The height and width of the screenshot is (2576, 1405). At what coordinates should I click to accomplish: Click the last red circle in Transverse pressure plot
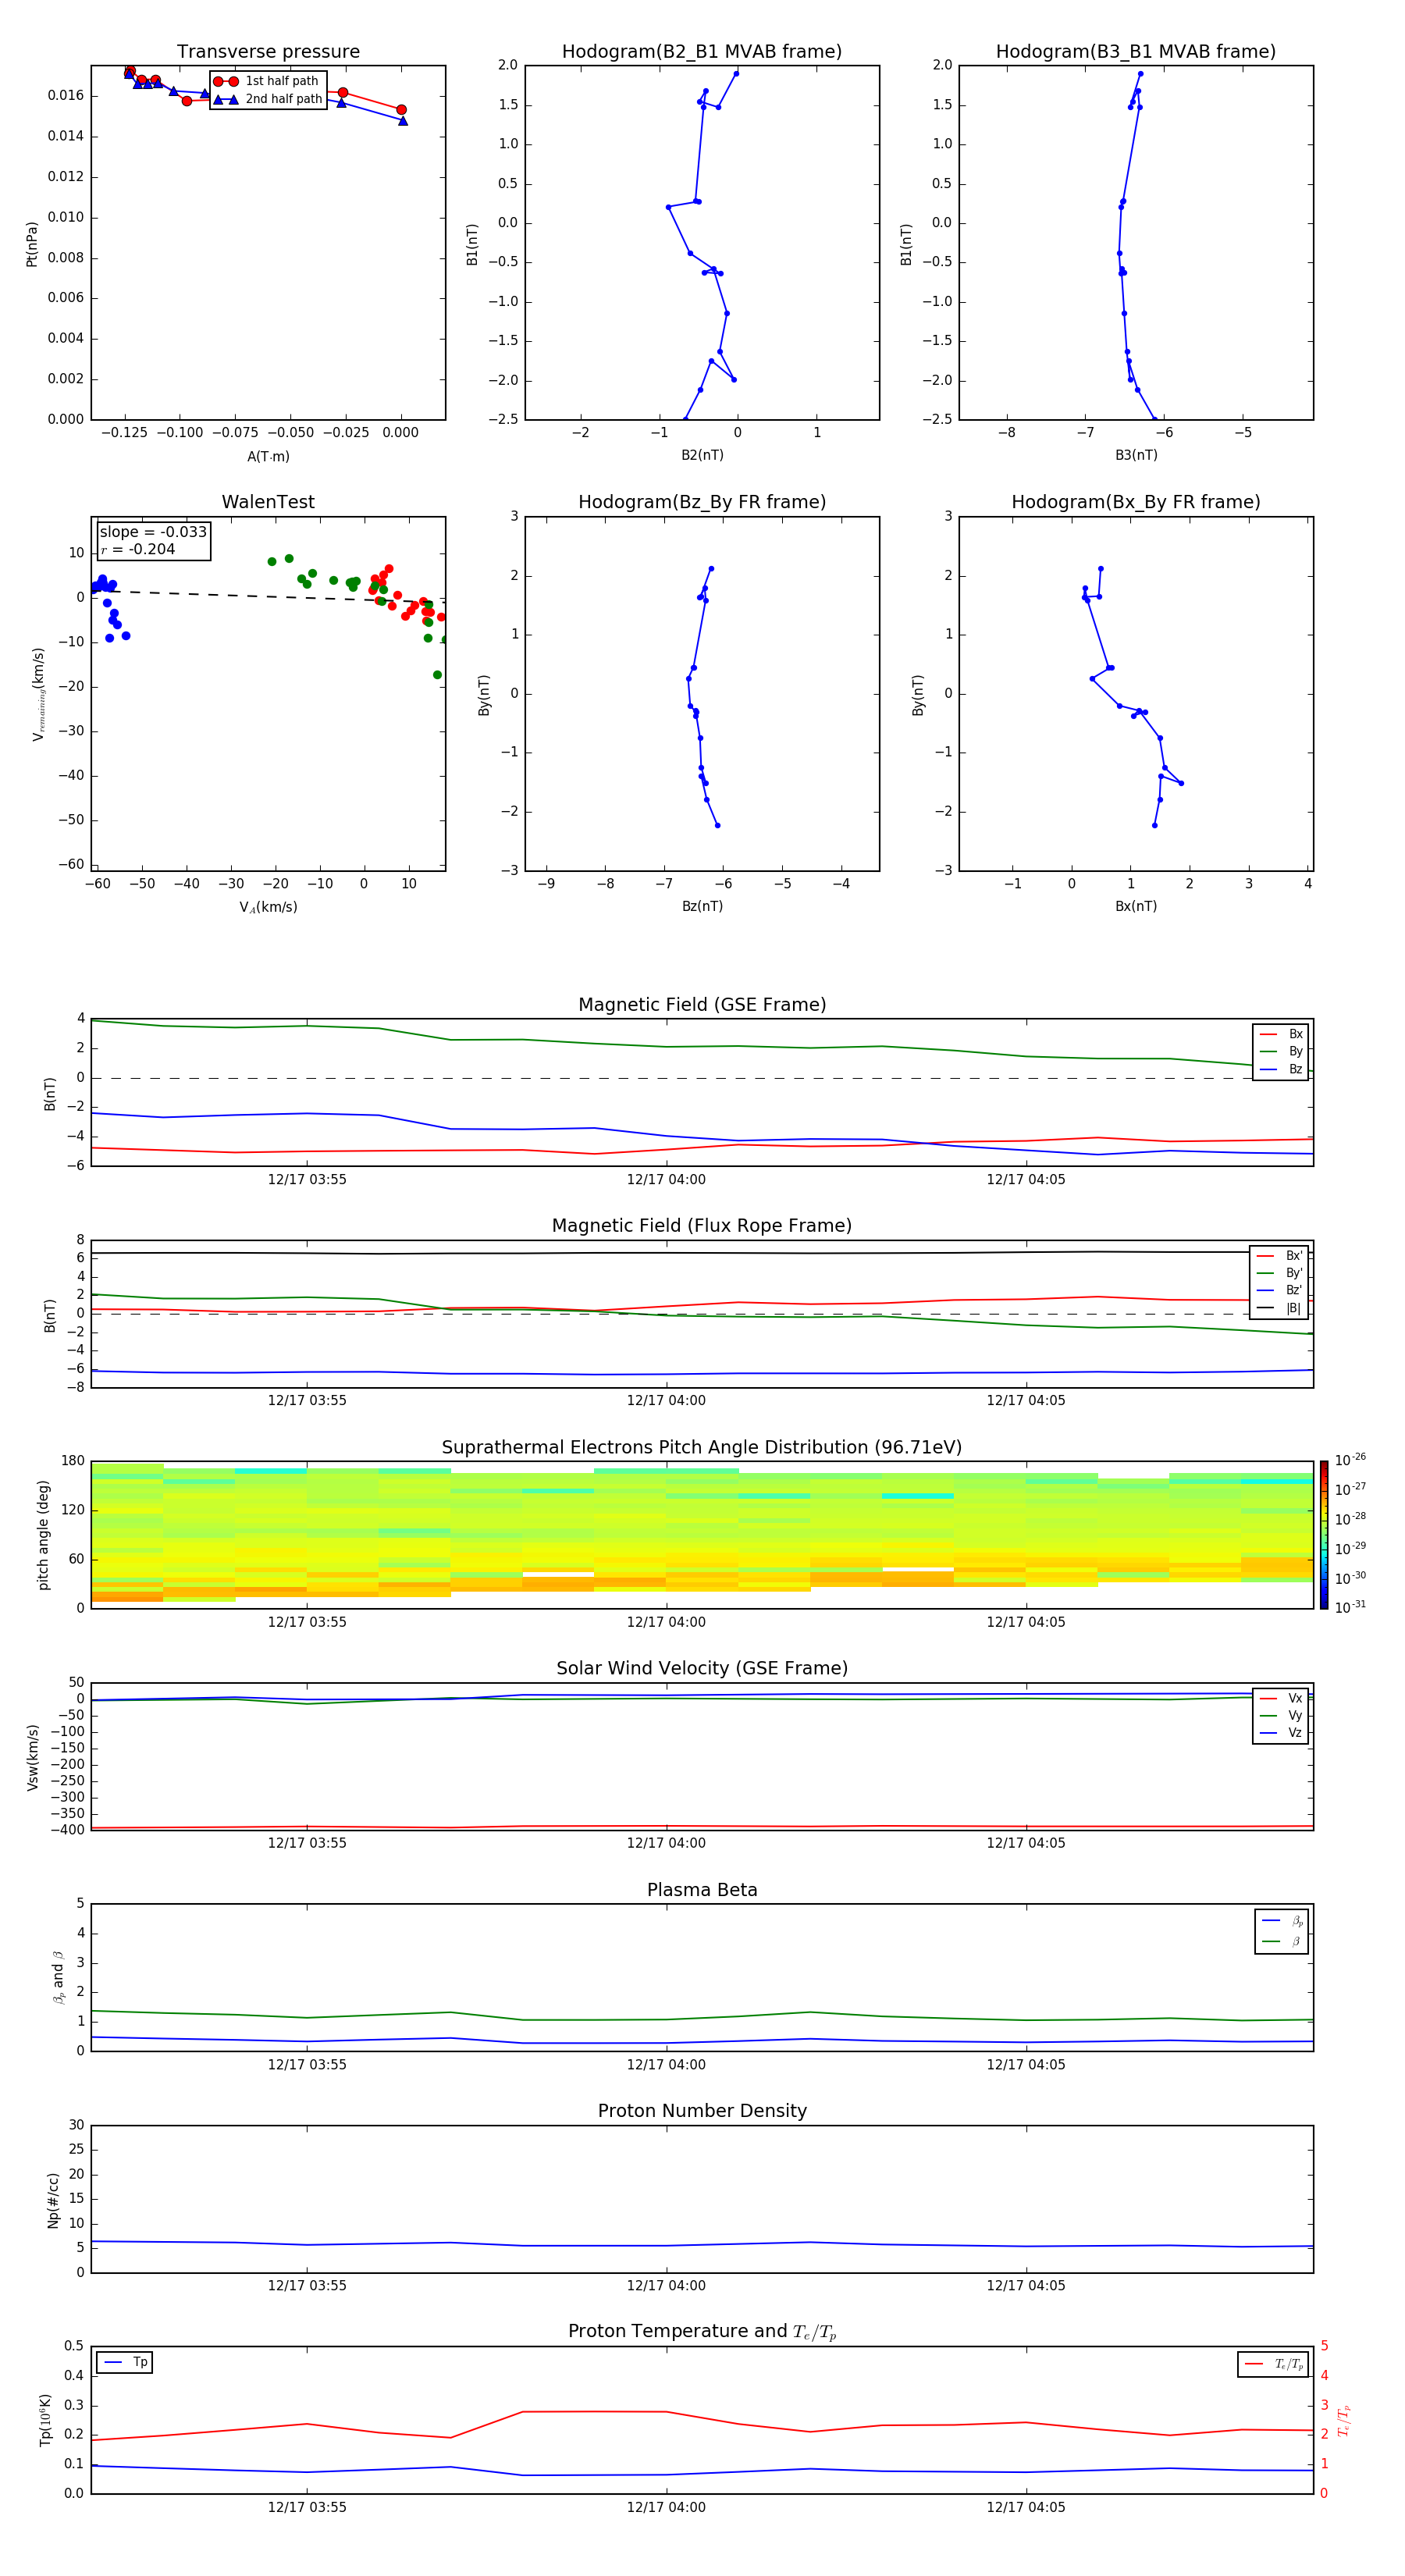click(401, 110)
